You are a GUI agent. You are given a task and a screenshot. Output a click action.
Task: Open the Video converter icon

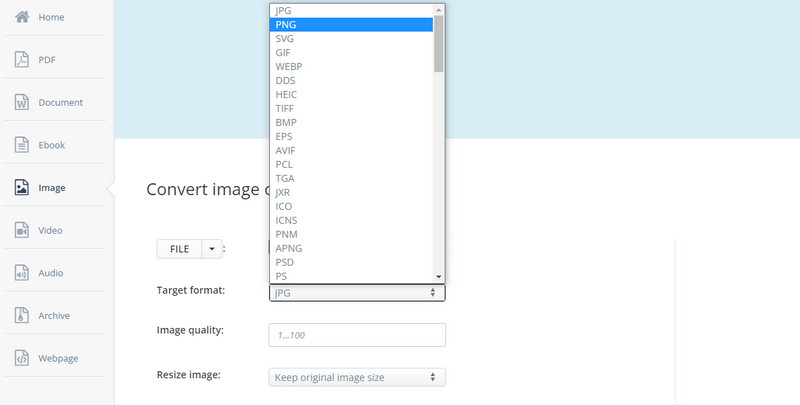21,230
